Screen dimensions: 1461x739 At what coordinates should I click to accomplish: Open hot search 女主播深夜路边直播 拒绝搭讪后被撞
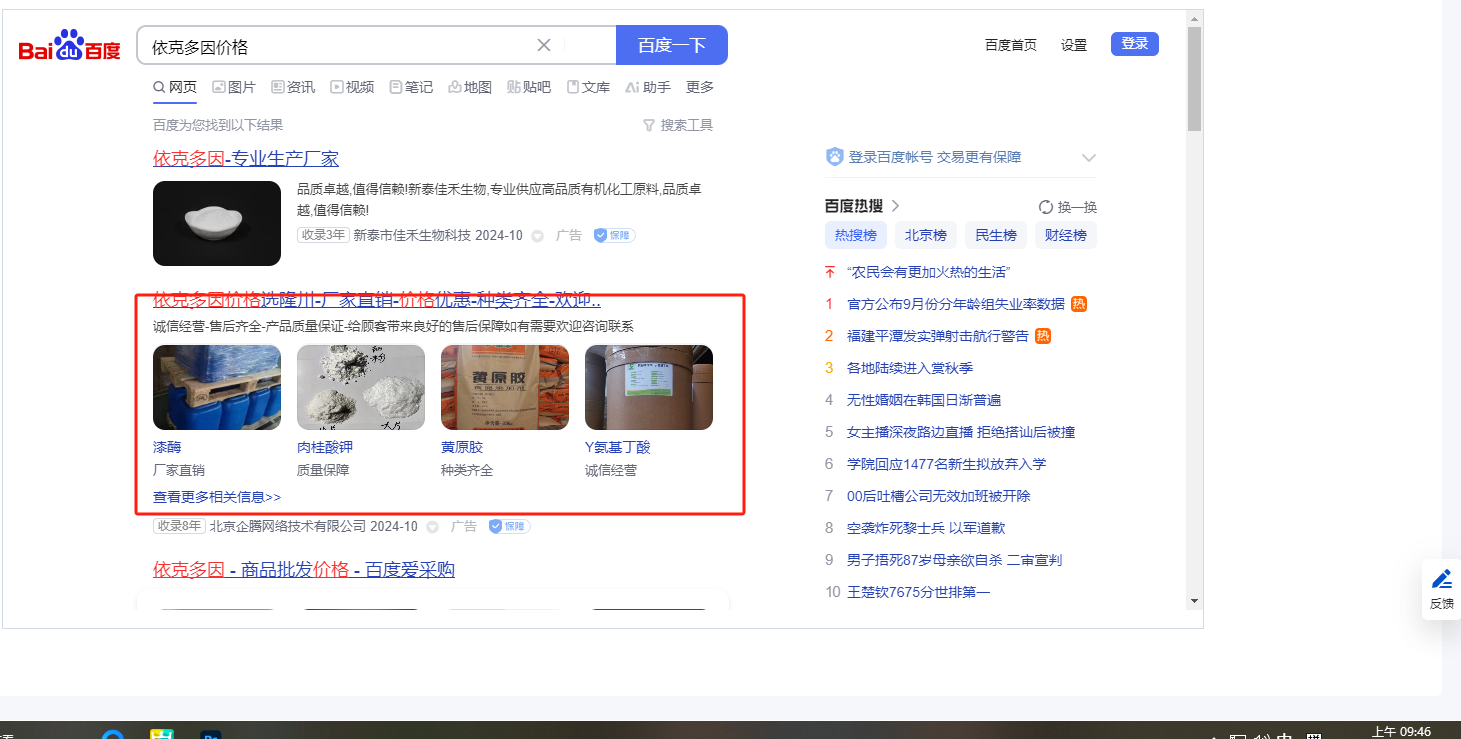(x=961, y=432)
